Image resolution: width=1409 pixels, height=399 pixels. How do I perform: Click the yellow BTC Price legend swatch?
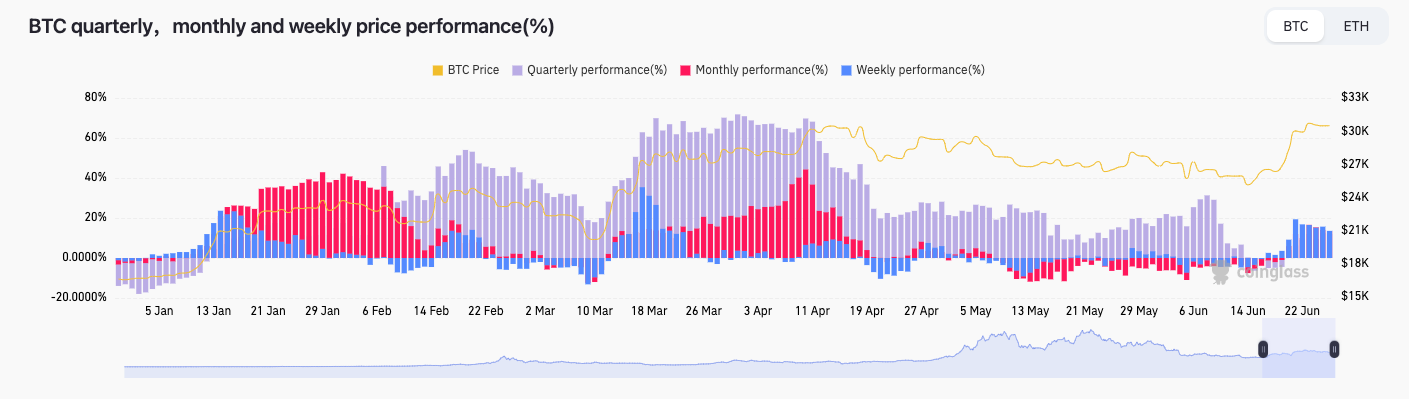pyautogui.click(x=437, y=70)
